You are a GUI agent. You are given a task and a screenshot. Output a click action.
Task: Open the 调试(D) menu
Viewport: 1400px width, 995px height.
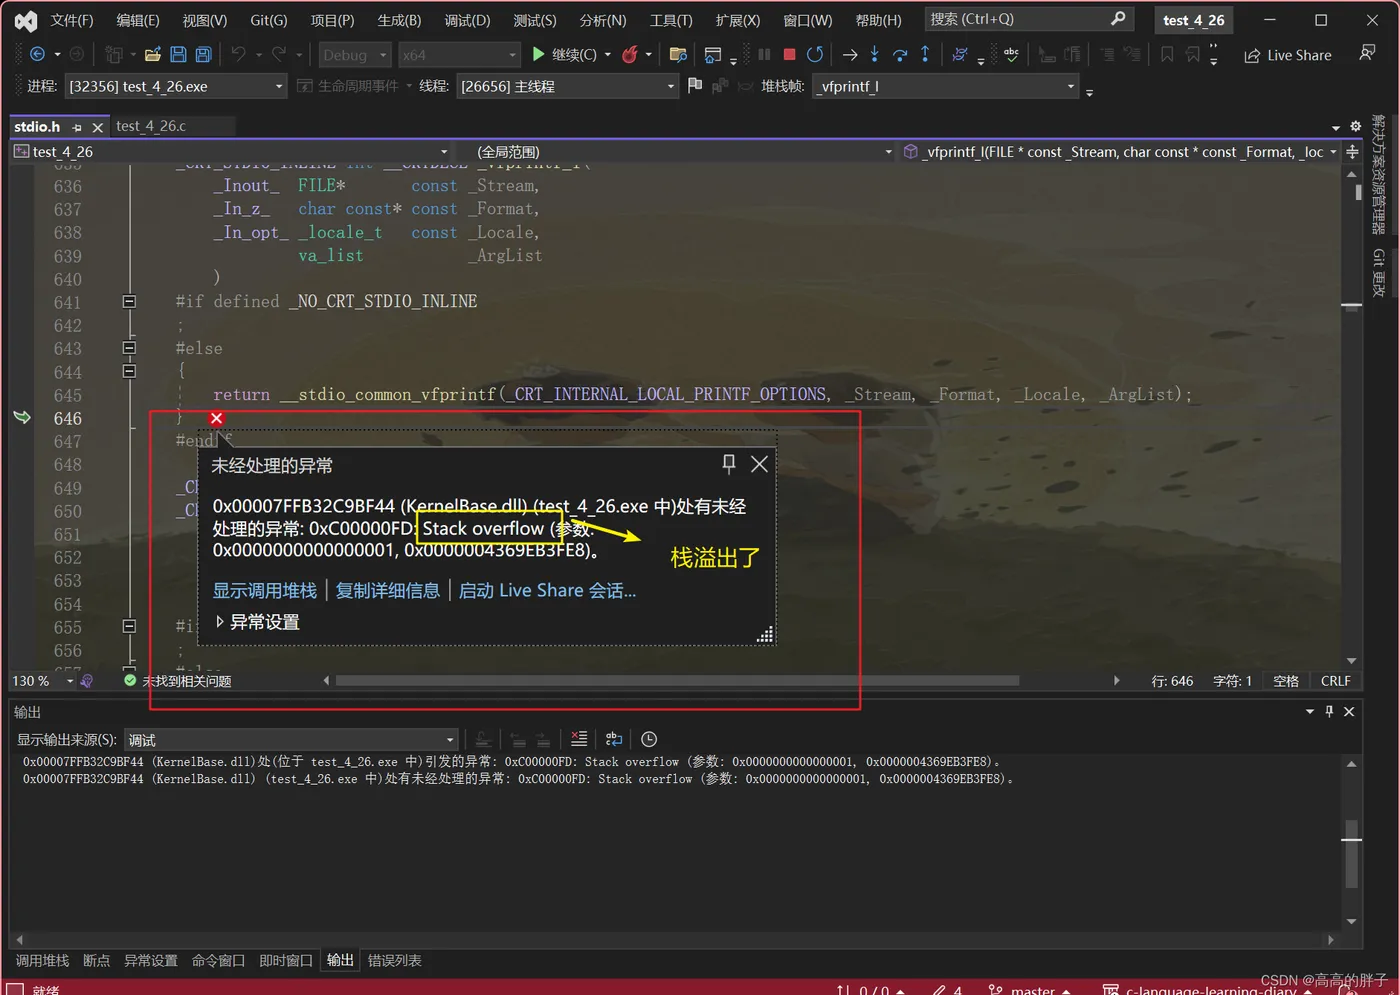pos(467,20)
